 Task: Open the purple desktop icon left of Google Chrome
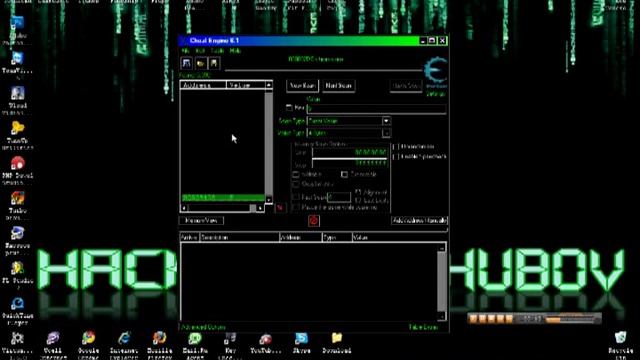pos(53,339)
